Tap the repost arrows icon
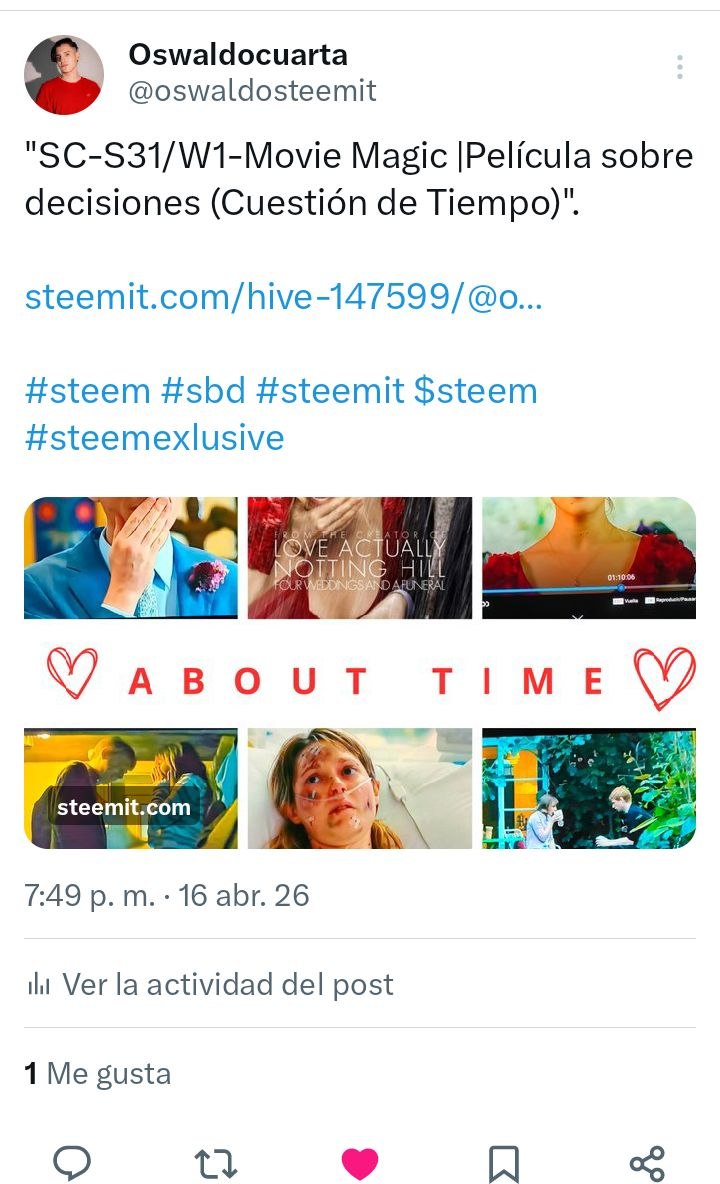 pyautogui.click(x=216, y=1163)
